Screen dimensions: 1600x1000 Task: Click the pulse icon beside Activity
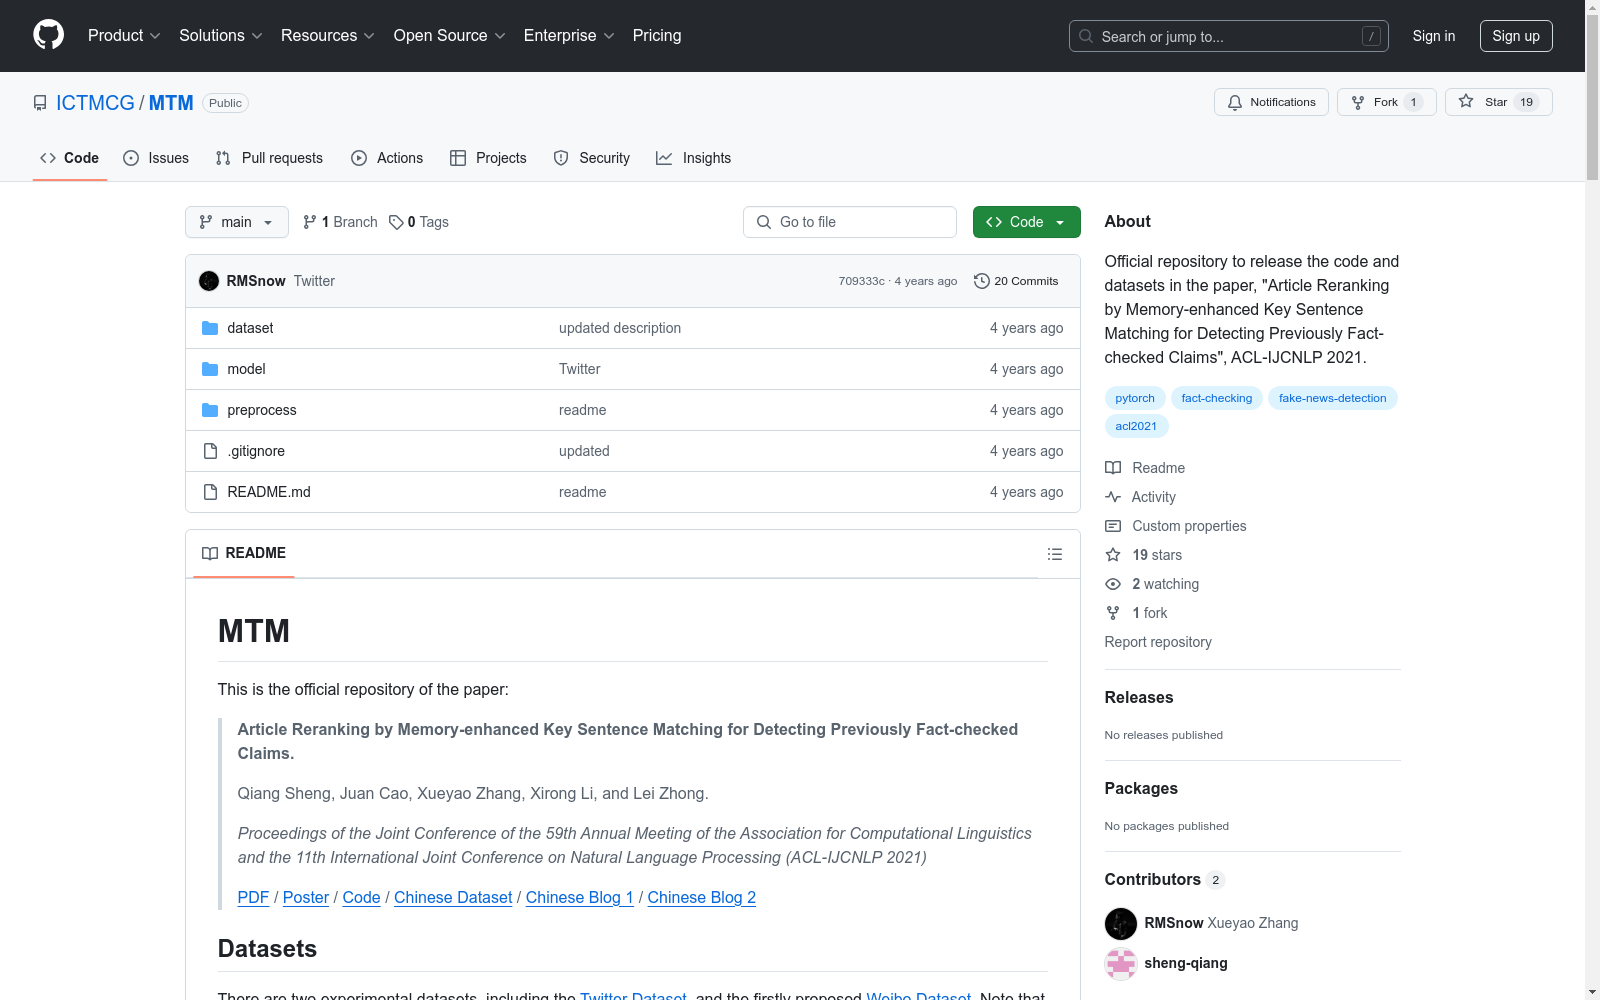pyautogui.click(x=1113, y=497)
